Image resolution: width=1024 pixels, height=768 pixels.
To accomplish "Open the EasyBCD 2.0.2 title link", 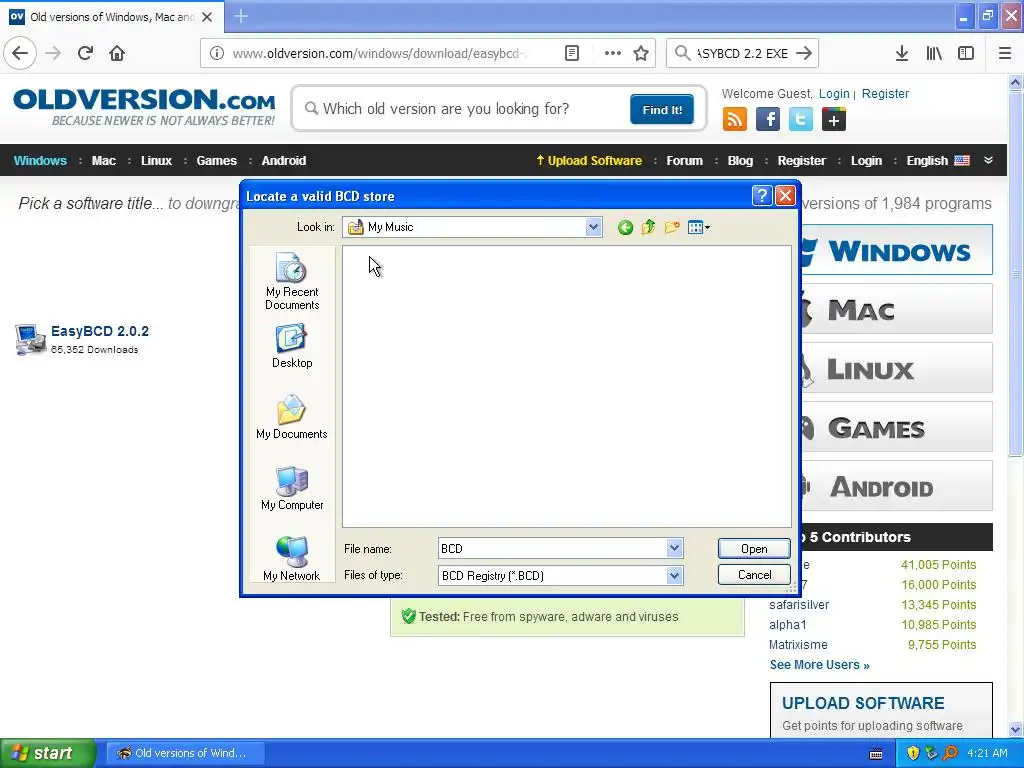I will (x=100, y=331).
